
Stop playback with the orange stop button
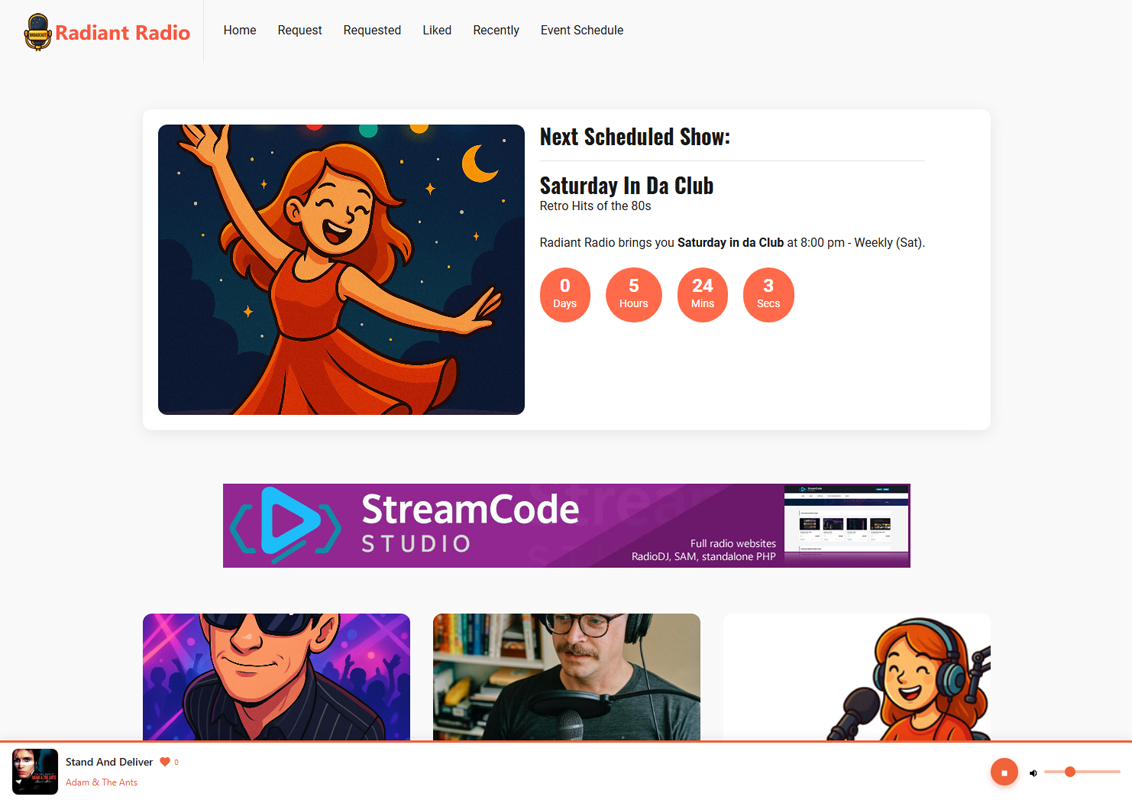1004,772
